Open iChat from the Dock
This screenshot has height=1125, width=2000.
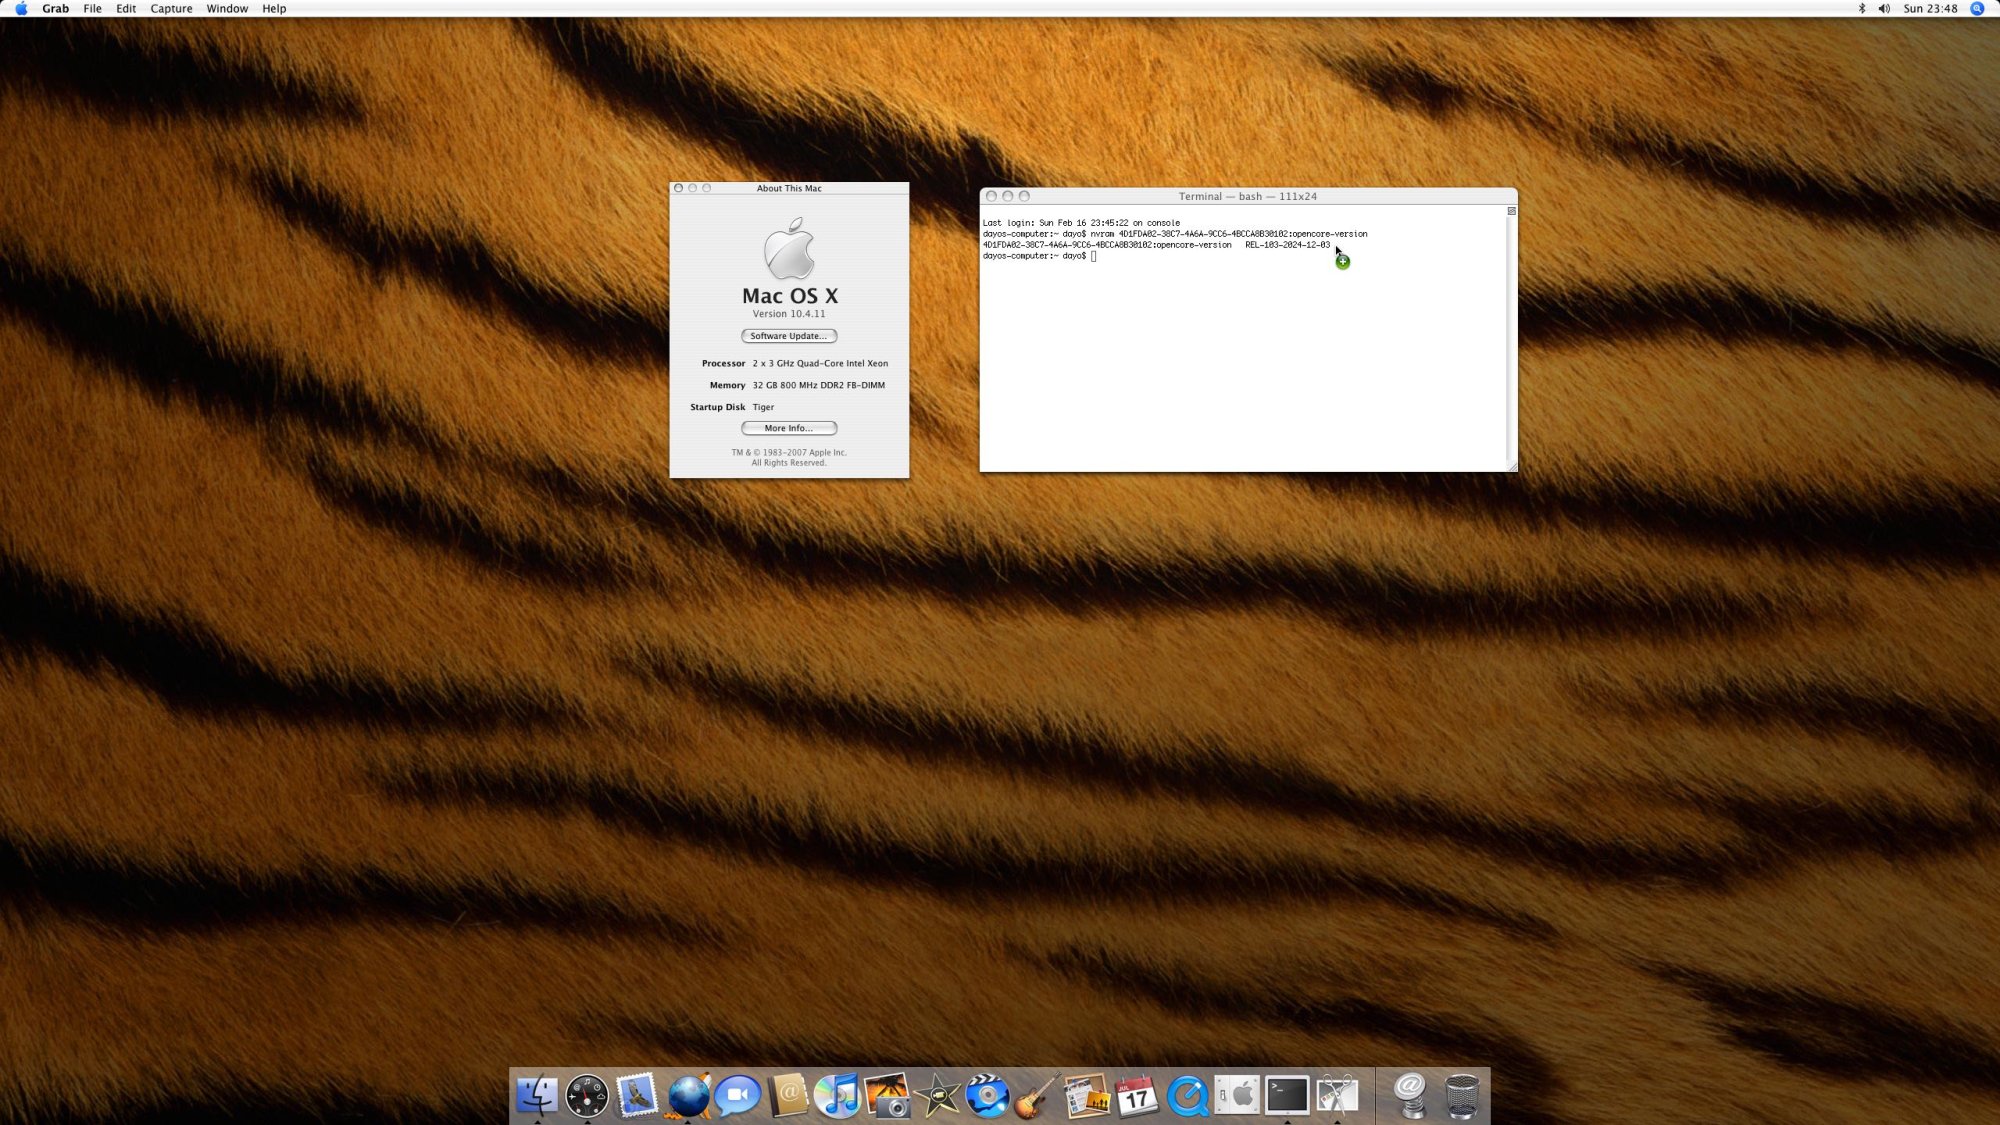tap(738, 1095)
